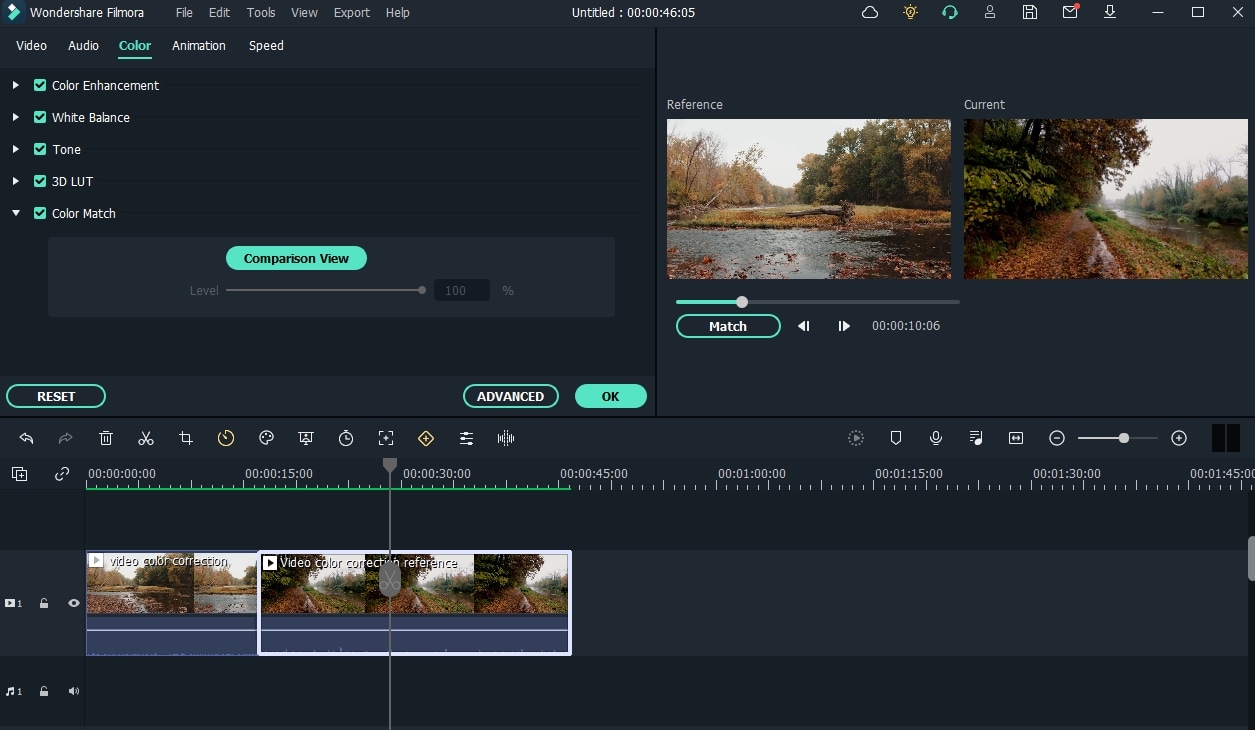Click the Add Track icon
Image resolution: width=1255 pixels, height=730 pixels.
click(x=20, y=474)
